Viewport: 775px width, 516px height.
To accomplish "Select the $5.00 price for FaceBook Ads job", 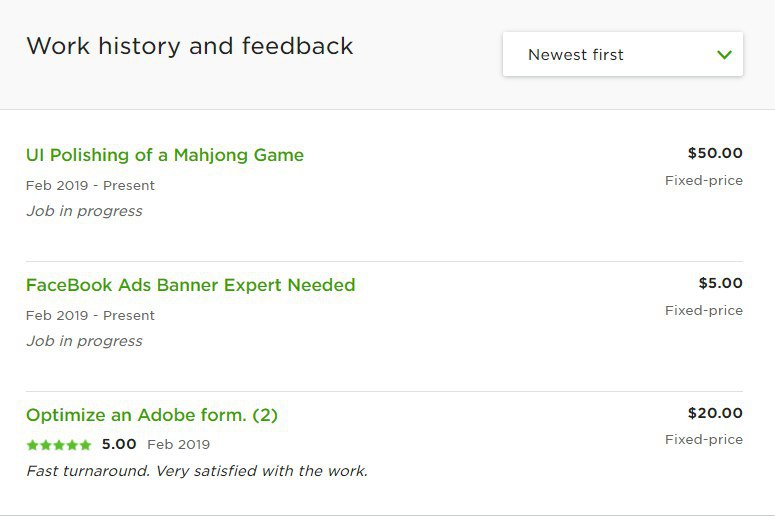I will pos(720,283).
